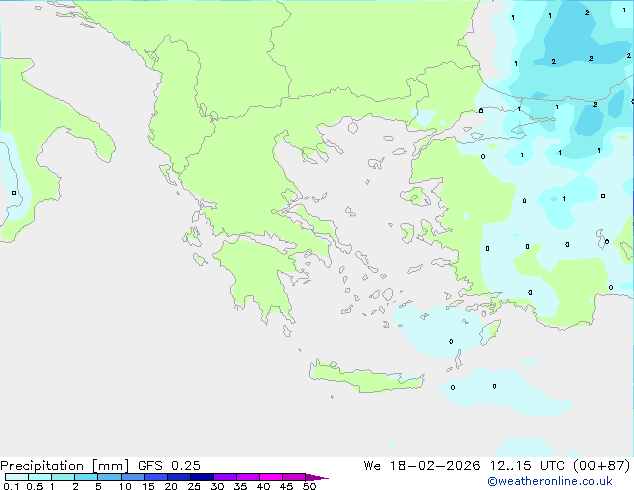Image resolution: width=634 pixels, height=490 pixels.
Task: Click the 5–10 mm legend color swatch
Action: point(109,477)
